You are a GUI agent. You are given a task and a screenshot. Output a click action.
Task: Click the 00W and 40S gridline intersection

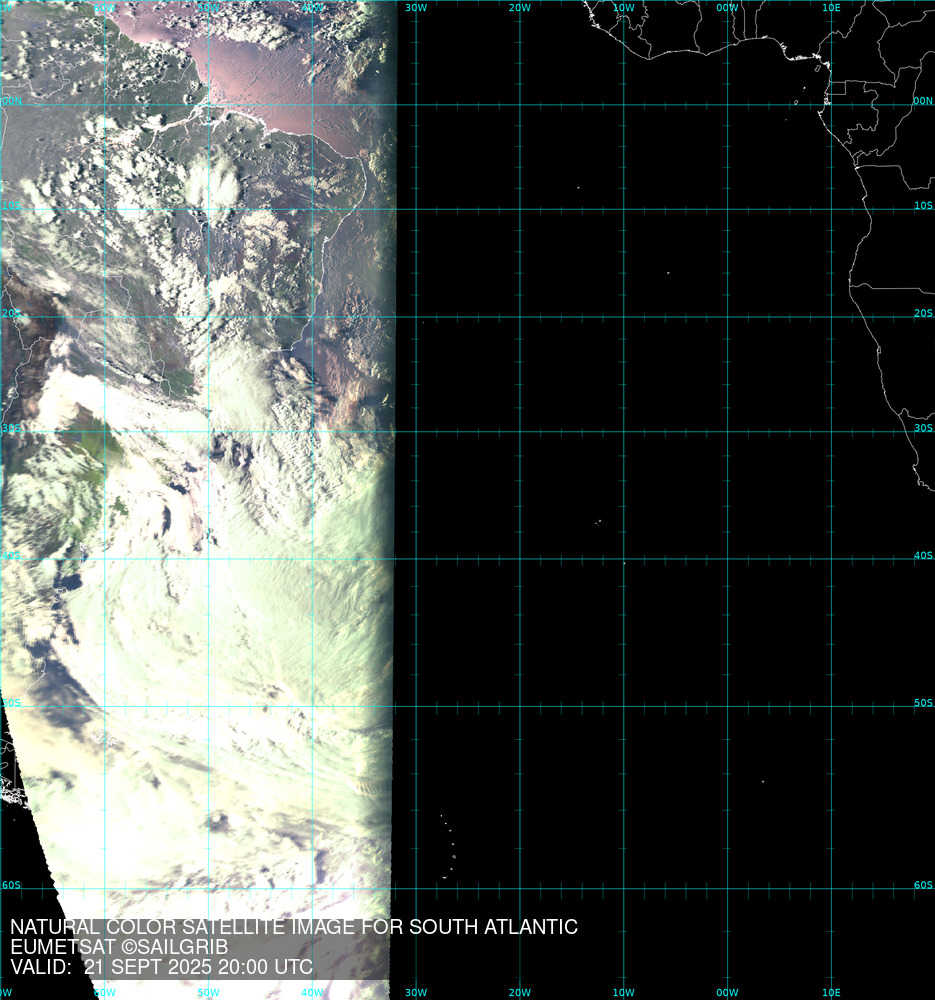click(x=728, y=559)
